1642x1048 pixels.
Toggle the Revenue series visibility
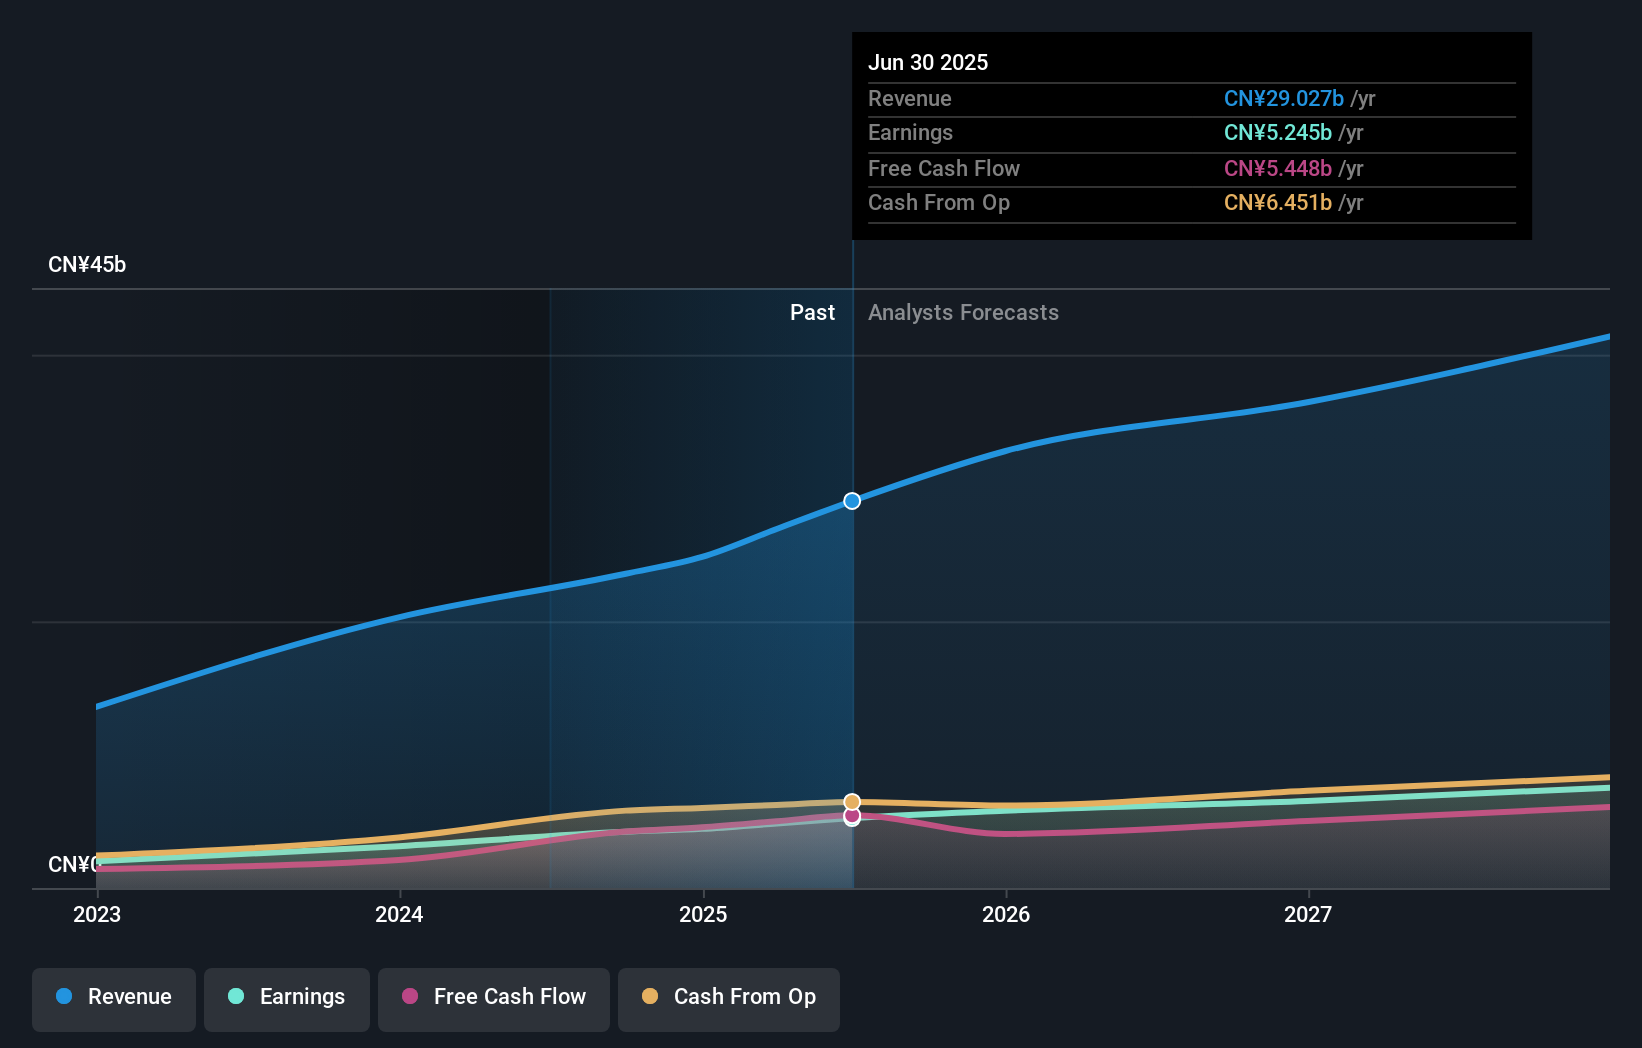[x=113, y=998]
